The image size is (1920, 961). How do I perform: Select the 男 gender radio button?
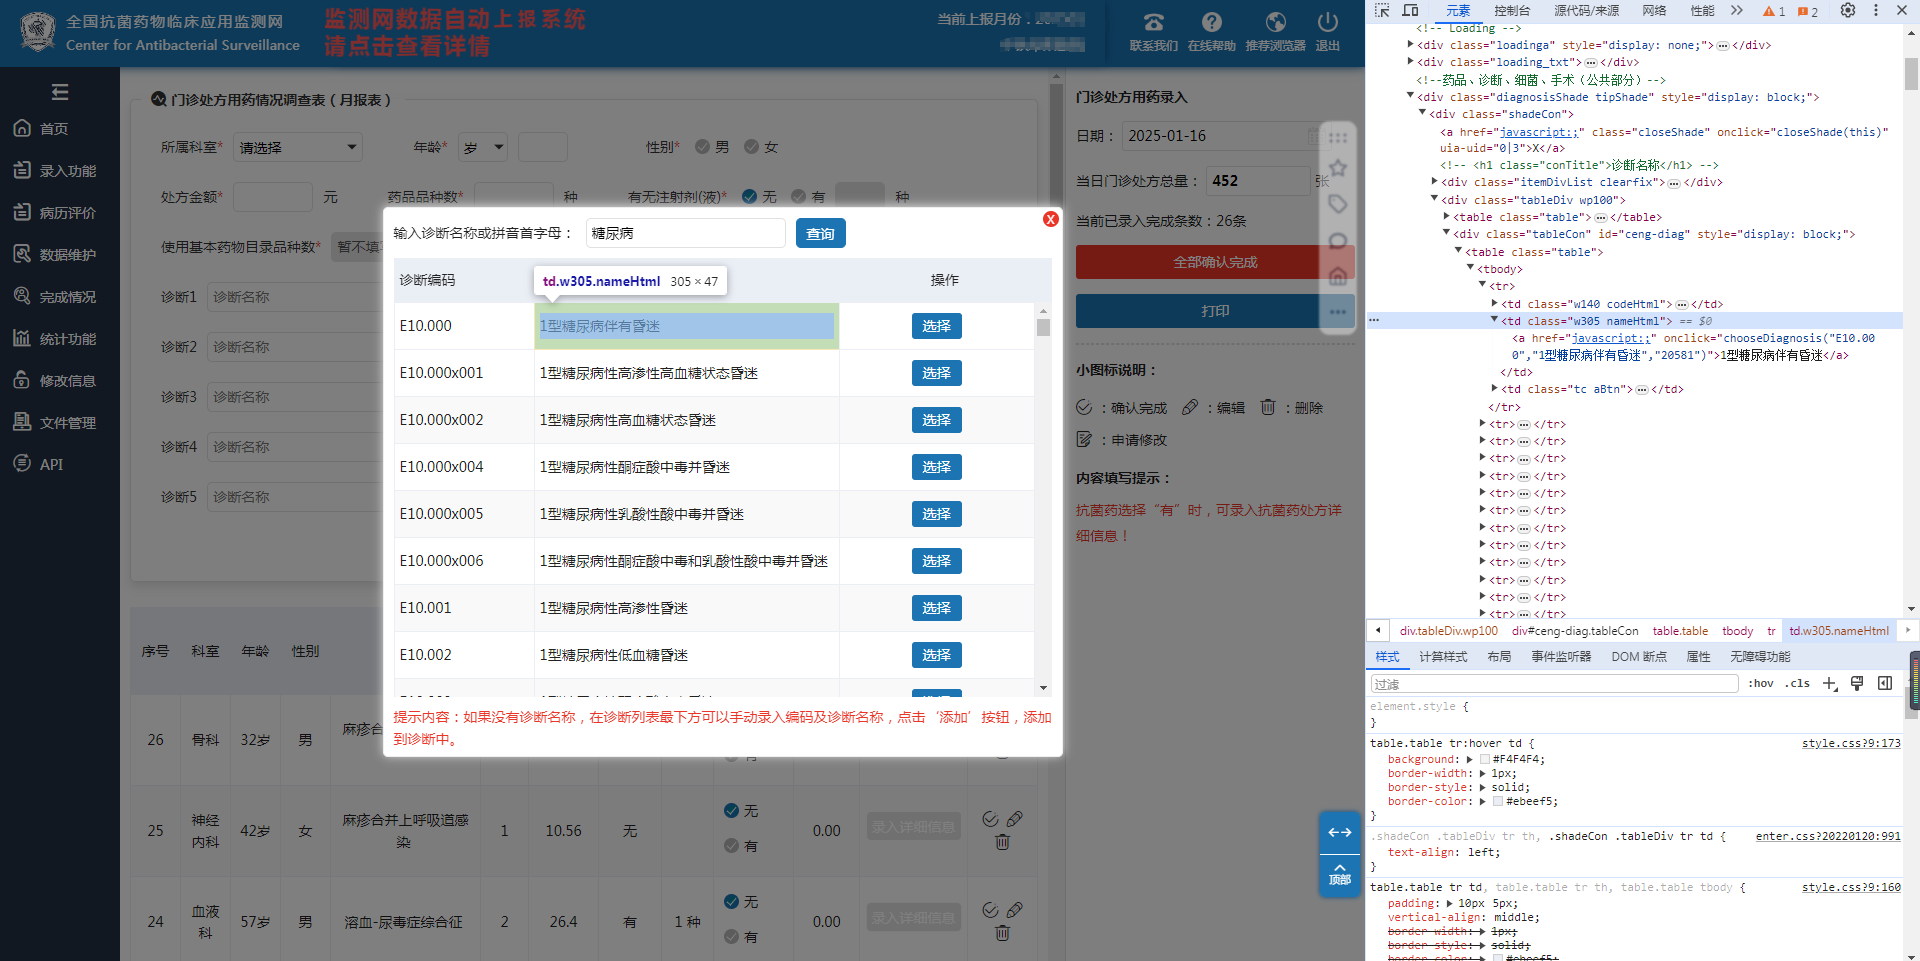[x=703, y=147]
